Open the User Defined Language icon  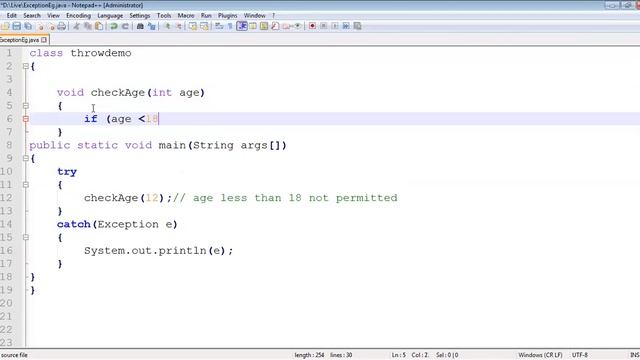(x=253, y=26)
